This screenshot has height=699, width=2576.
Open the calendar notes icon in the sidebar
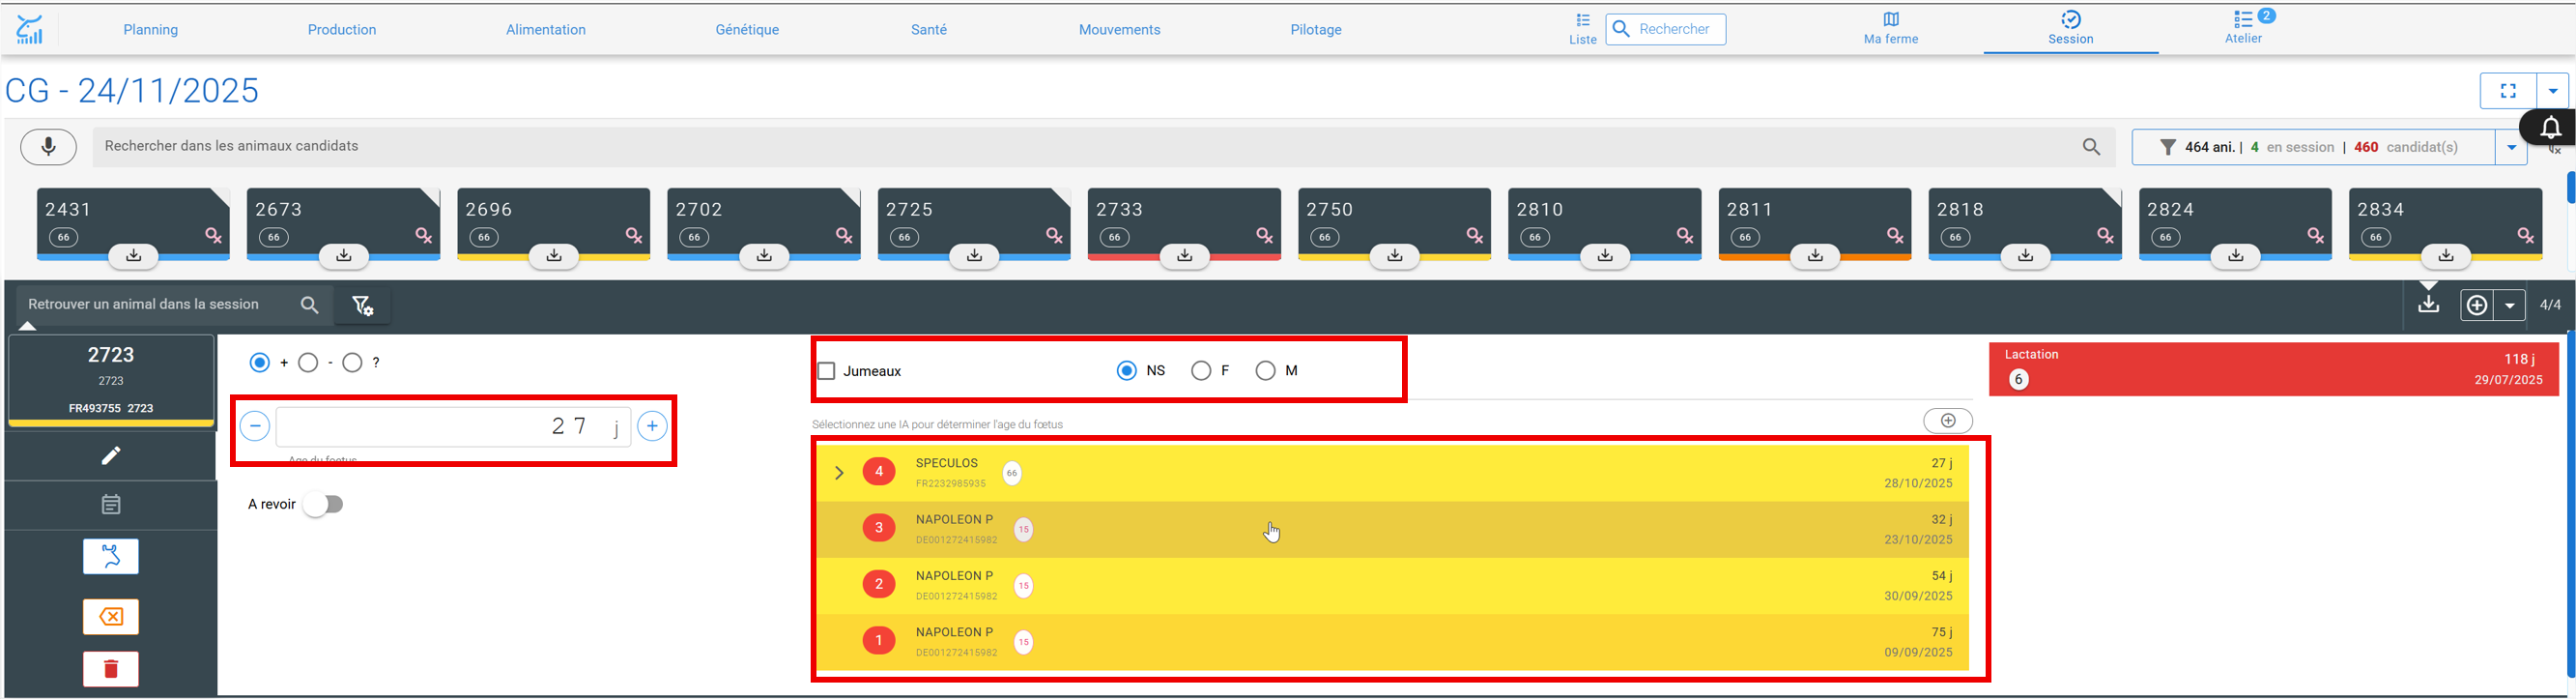111,505
